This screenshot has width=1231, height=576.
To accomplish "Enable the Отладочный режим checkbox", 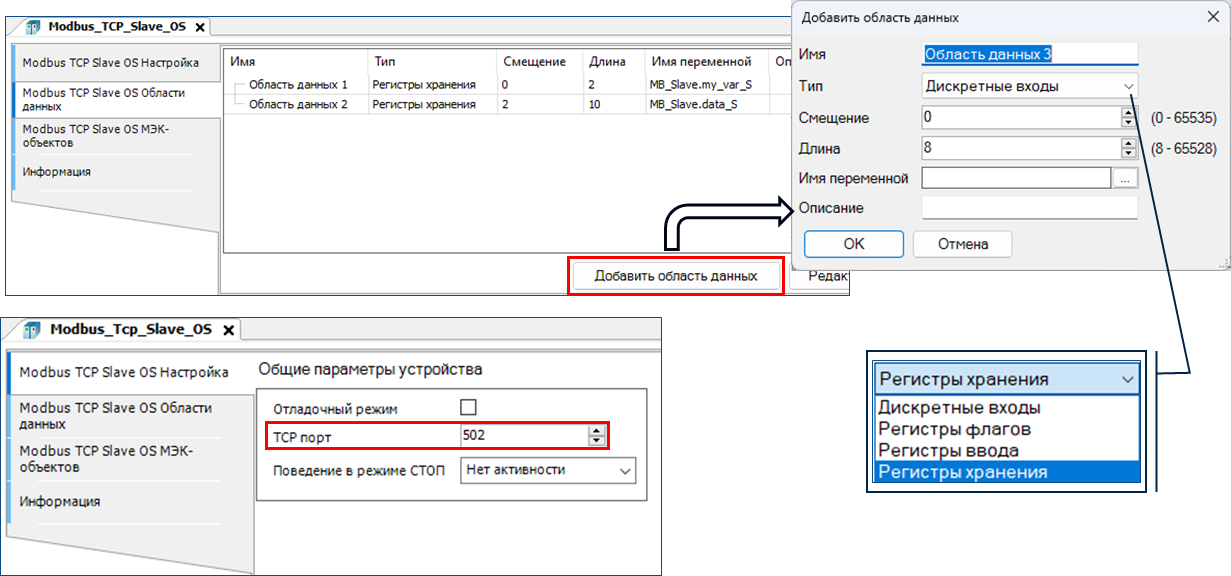I will pyautogui.click(x=468, y=407).
